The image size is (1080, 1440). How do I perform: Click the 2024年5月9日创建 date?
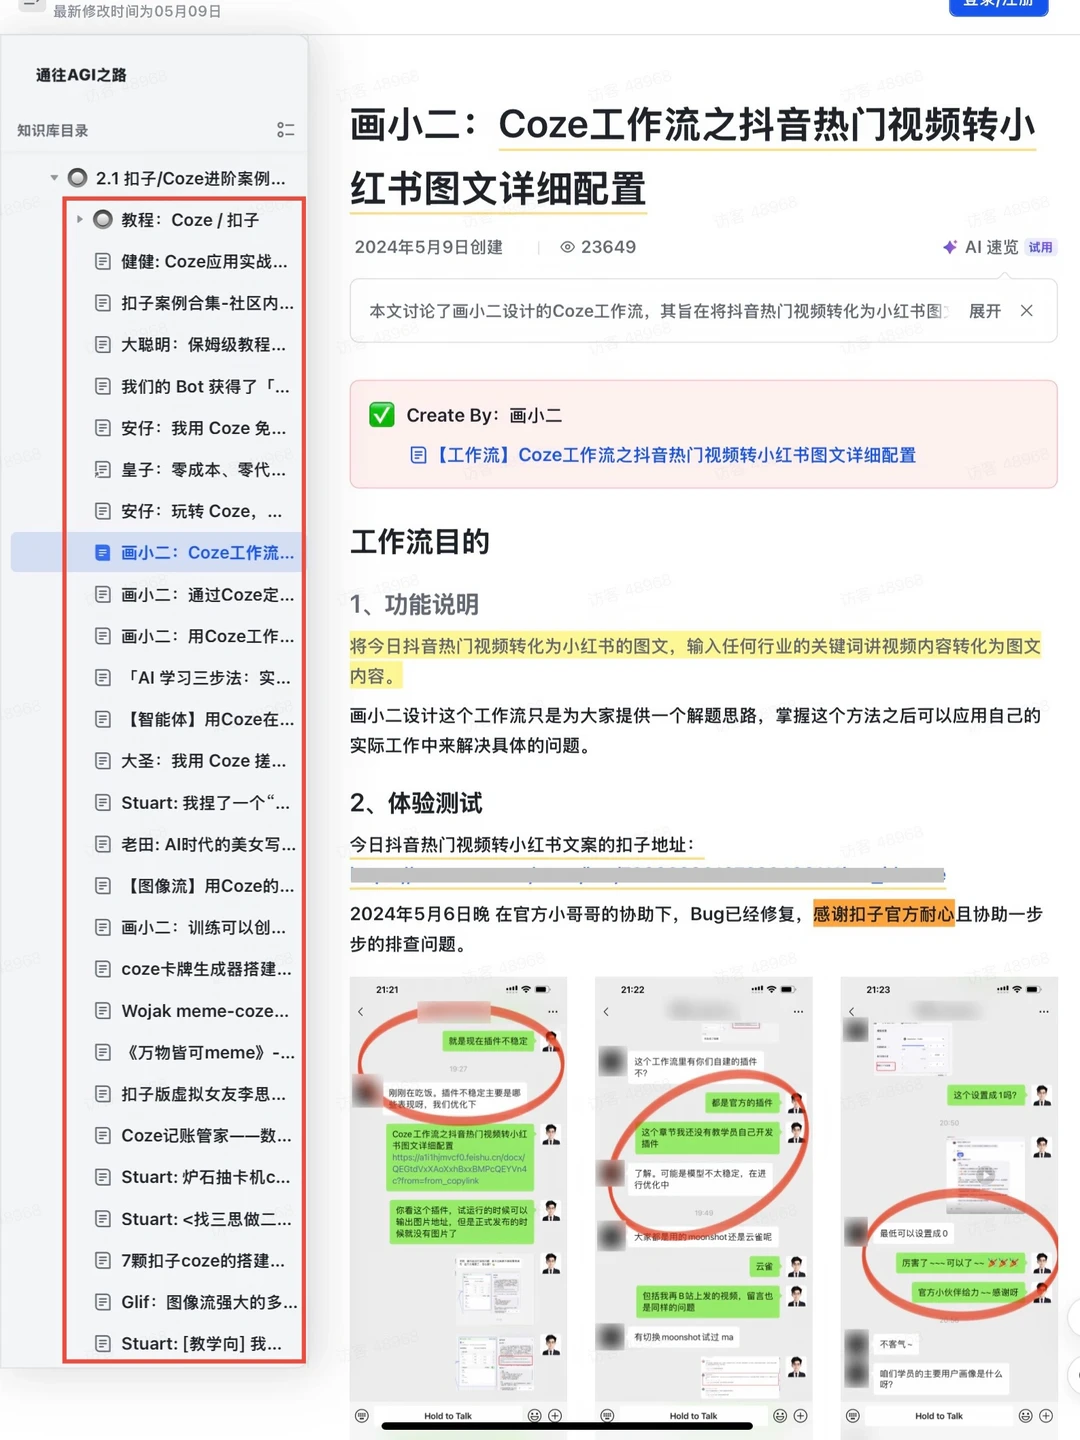(429, 247)
